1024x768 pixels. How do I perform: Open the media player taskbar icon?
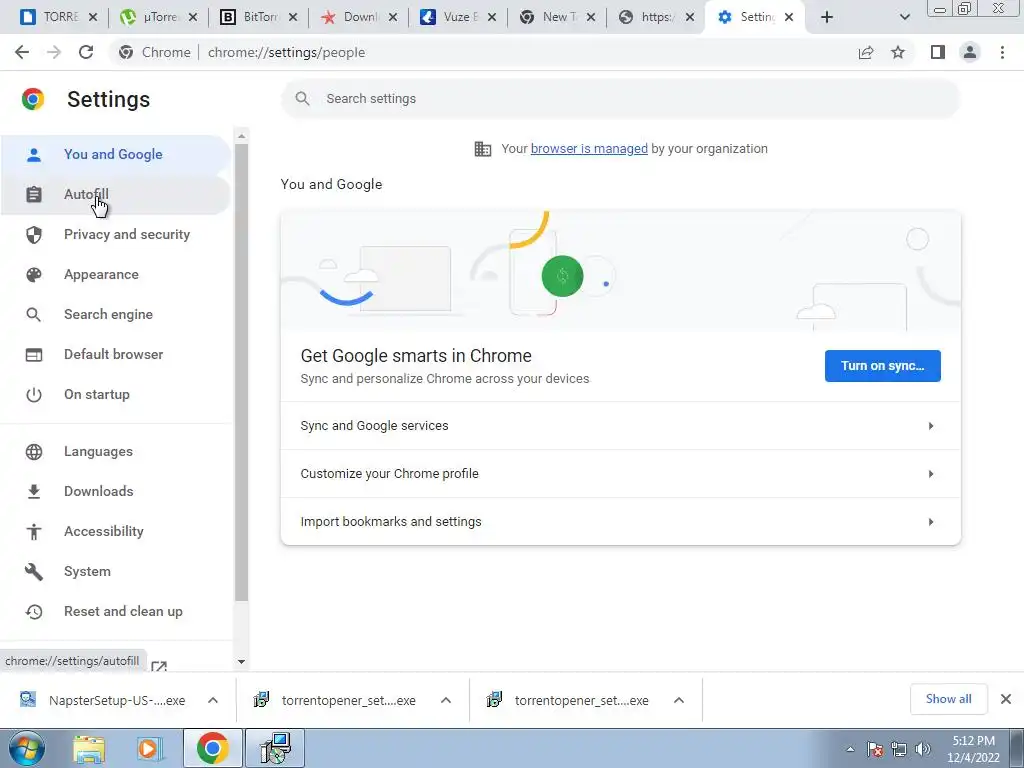[149, 749]
